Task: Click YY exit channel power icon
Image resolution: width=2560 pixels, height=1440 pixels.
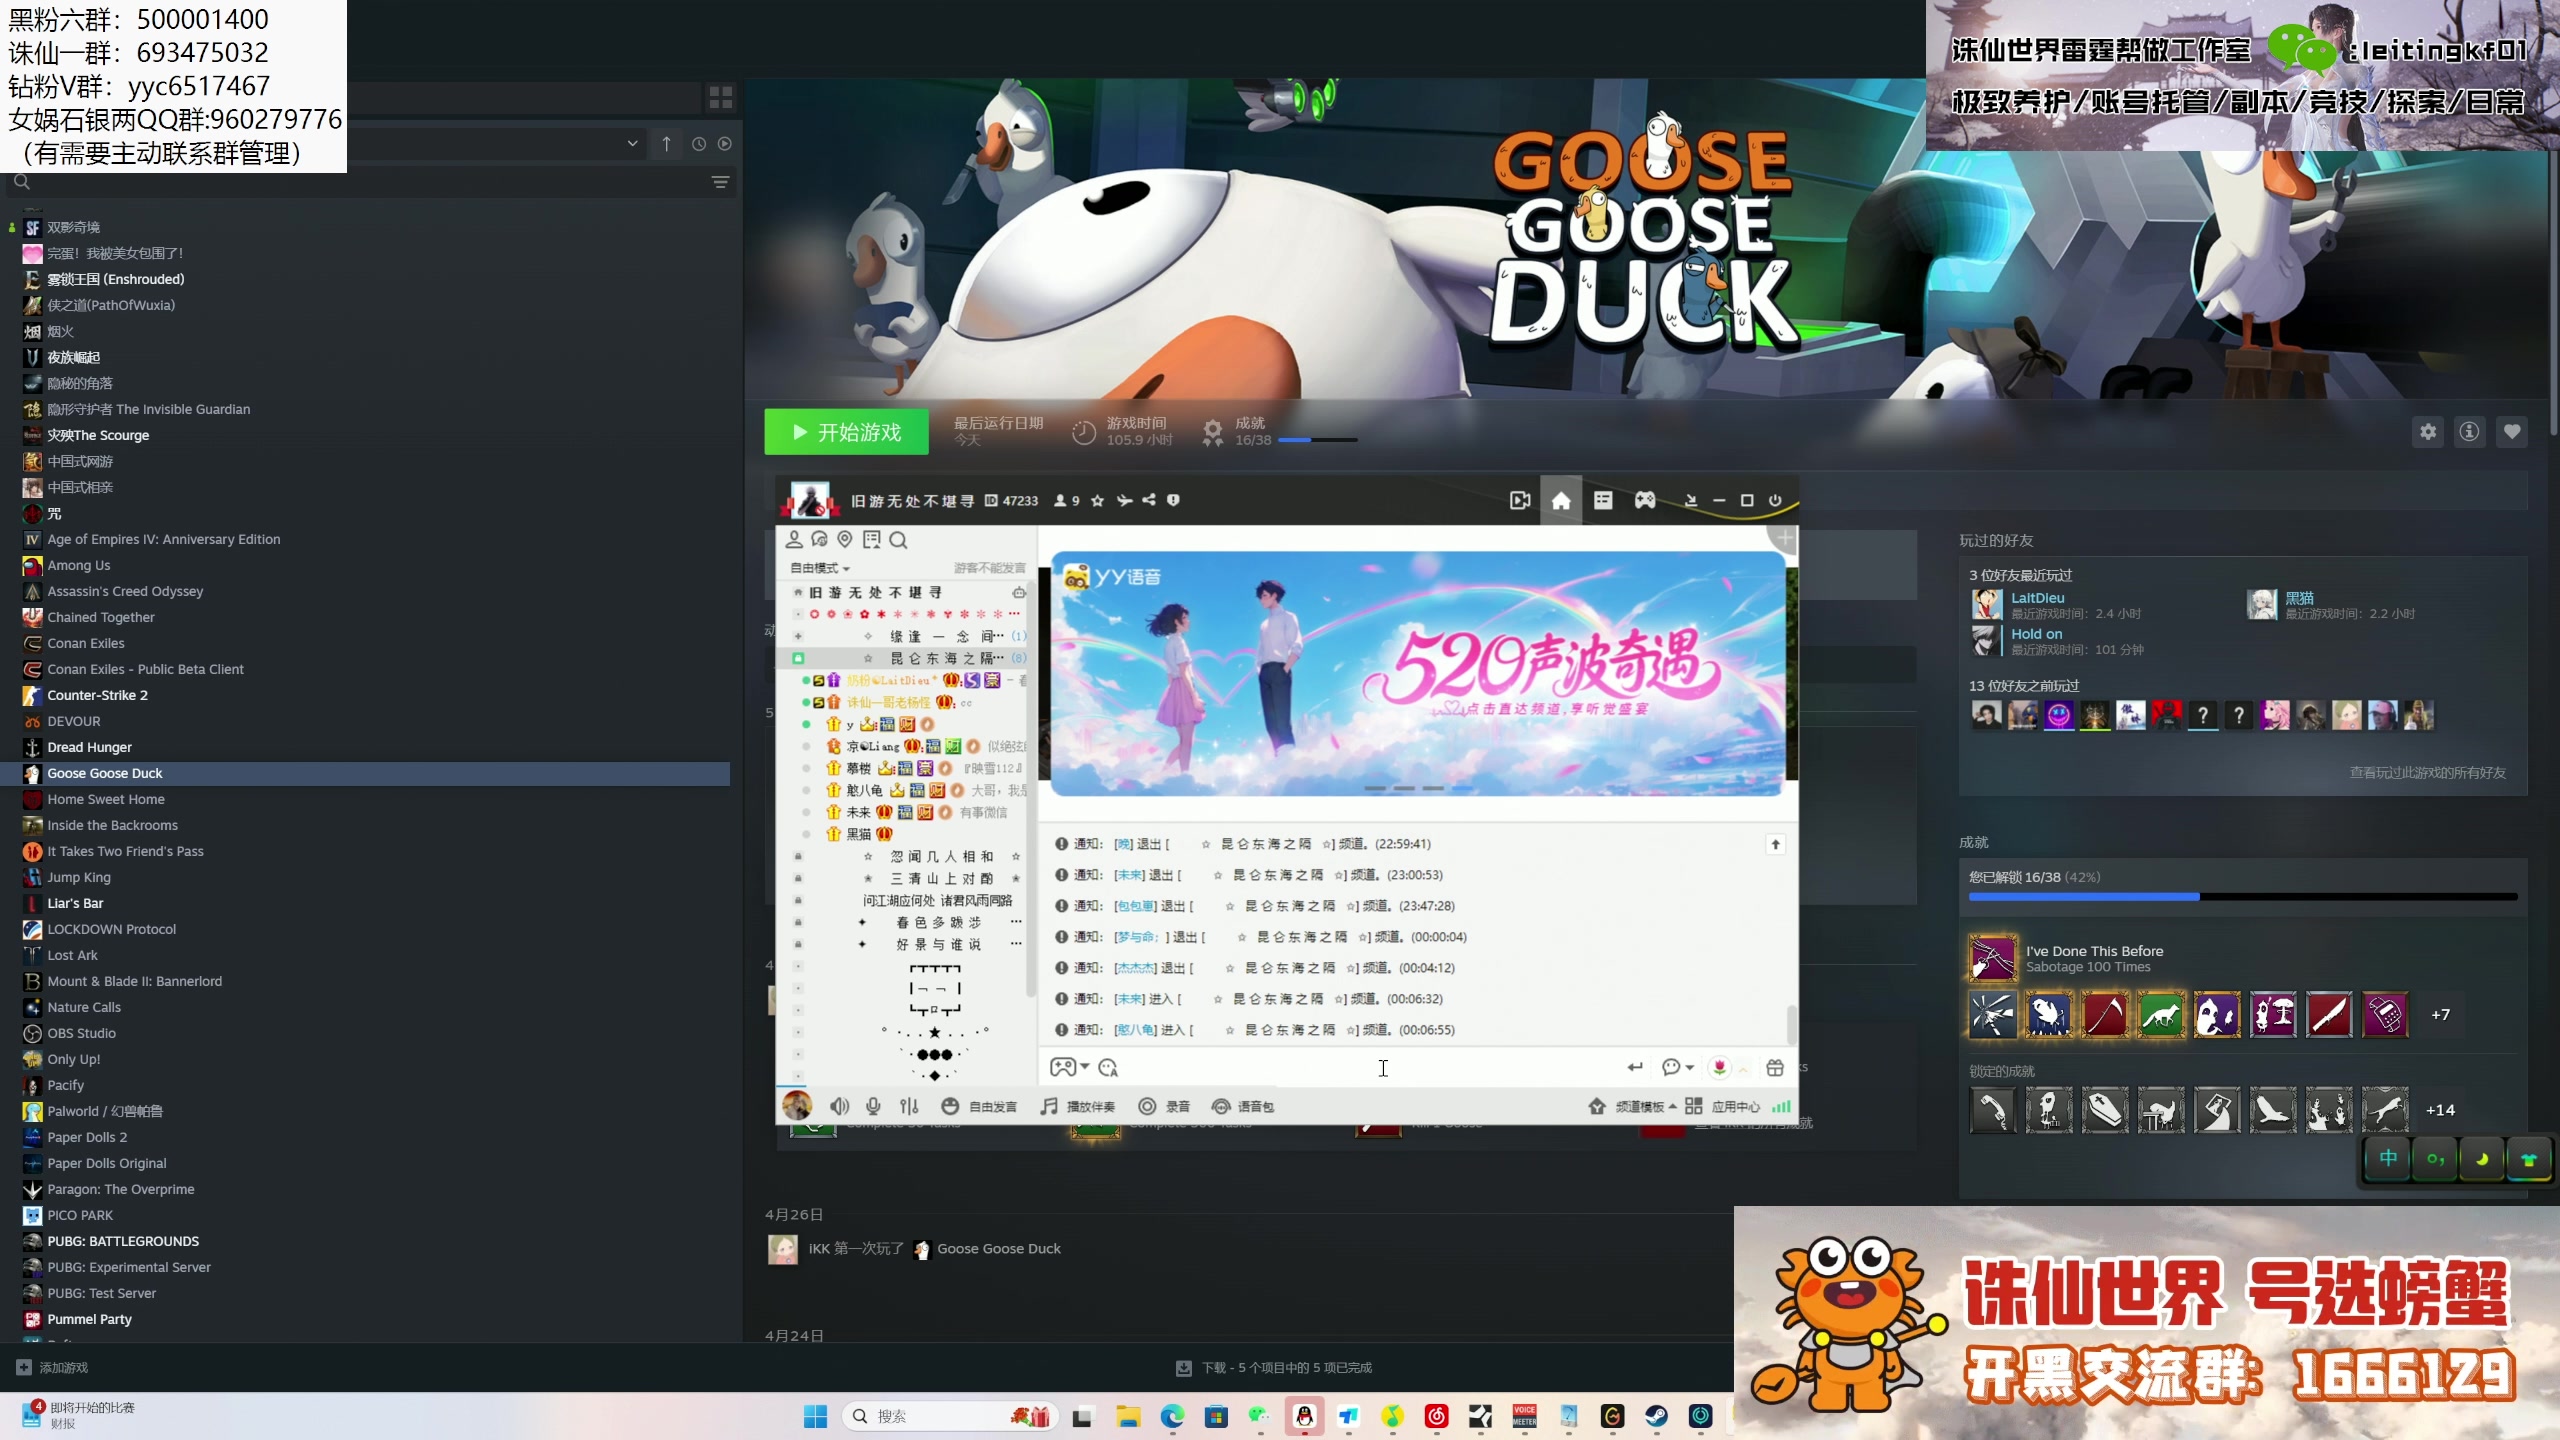Action: 1775,500
